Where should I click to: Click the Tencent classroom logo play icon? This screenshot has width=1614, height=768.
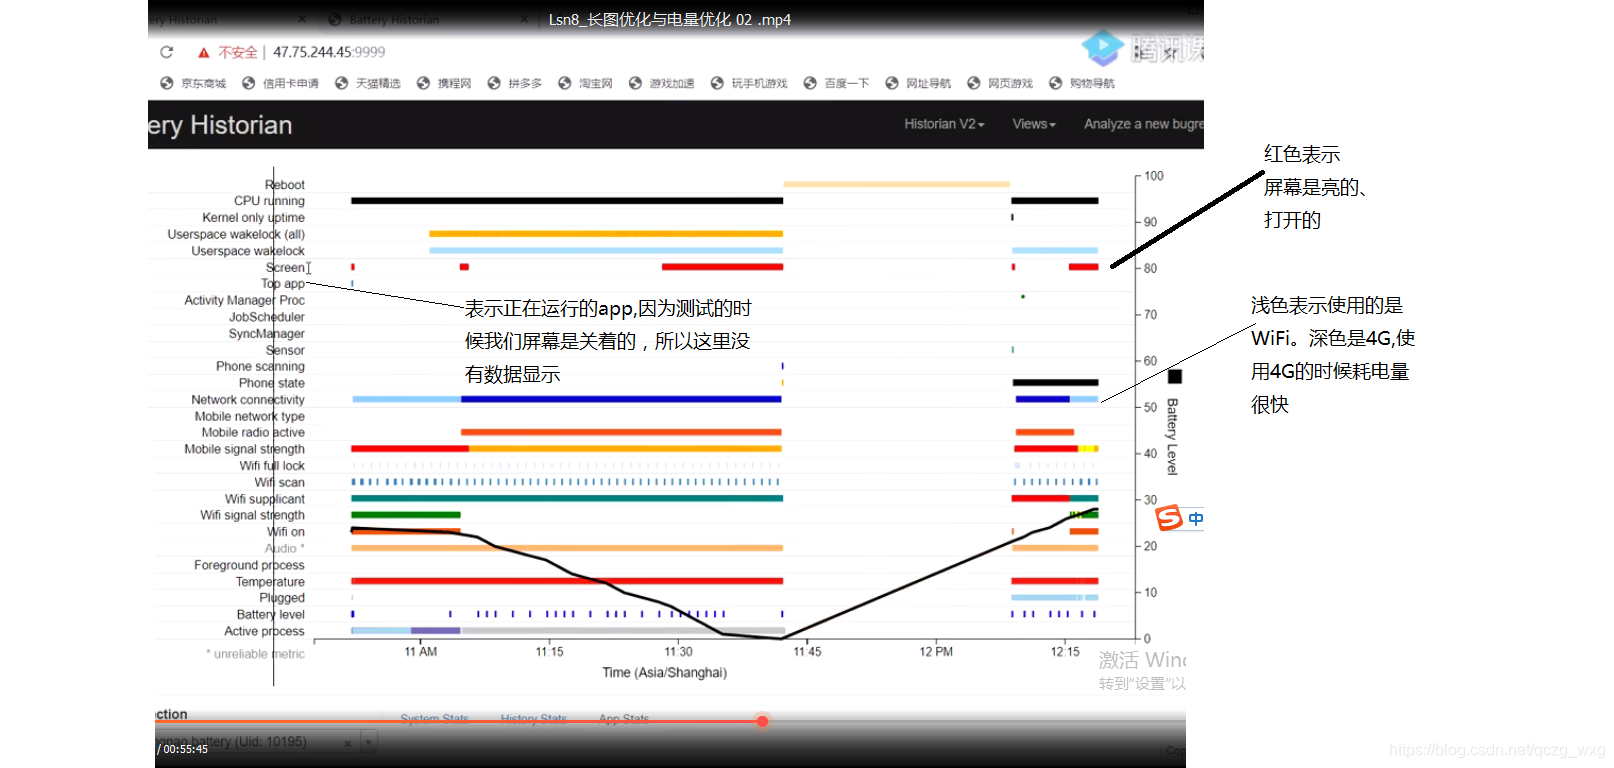[x=1102, y=47]
